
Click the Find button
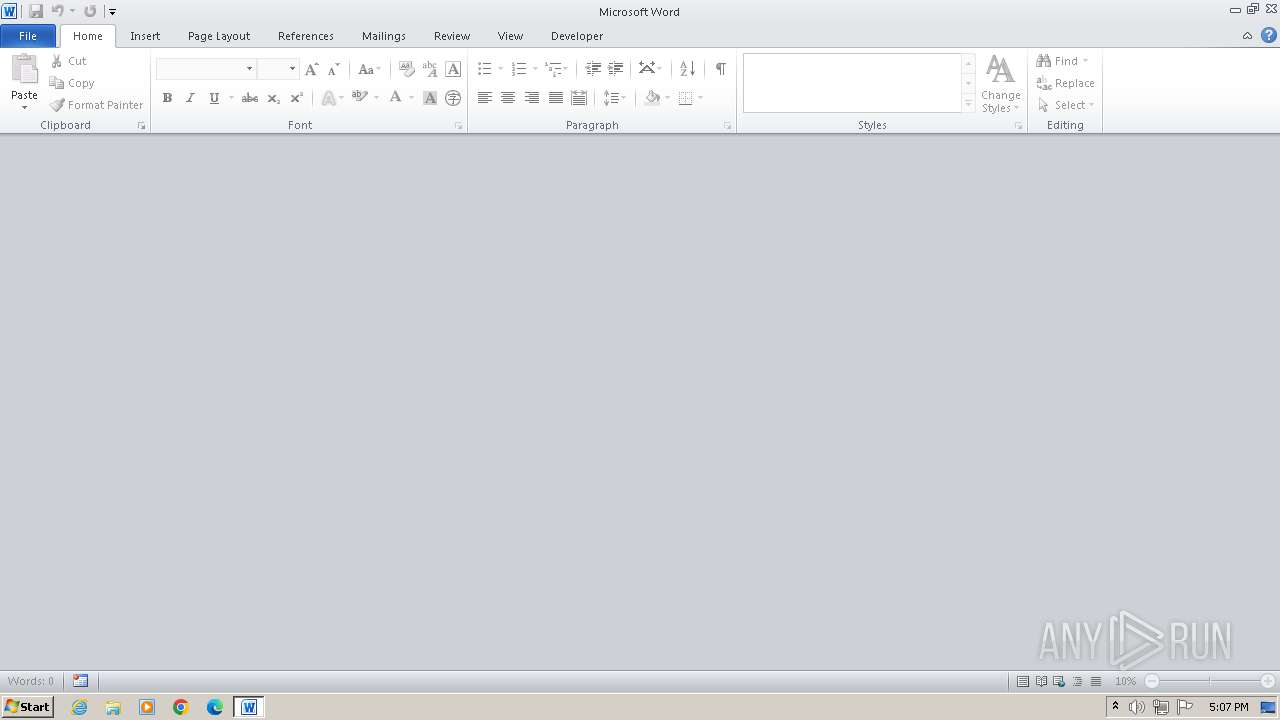(x=1062, y=61)
